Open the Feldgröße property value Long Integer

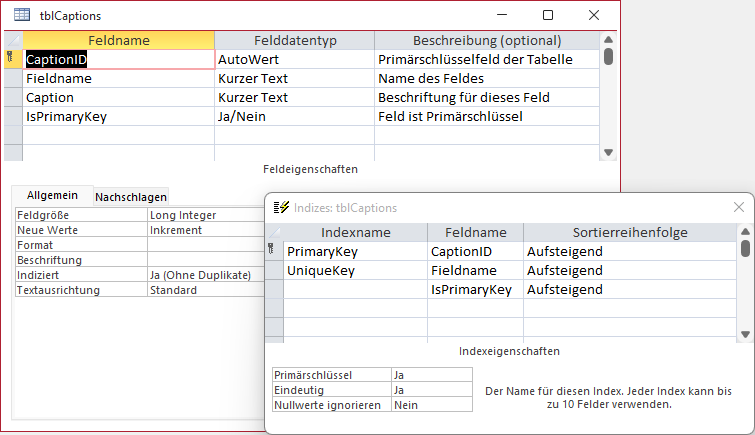(x=206, y=215)
